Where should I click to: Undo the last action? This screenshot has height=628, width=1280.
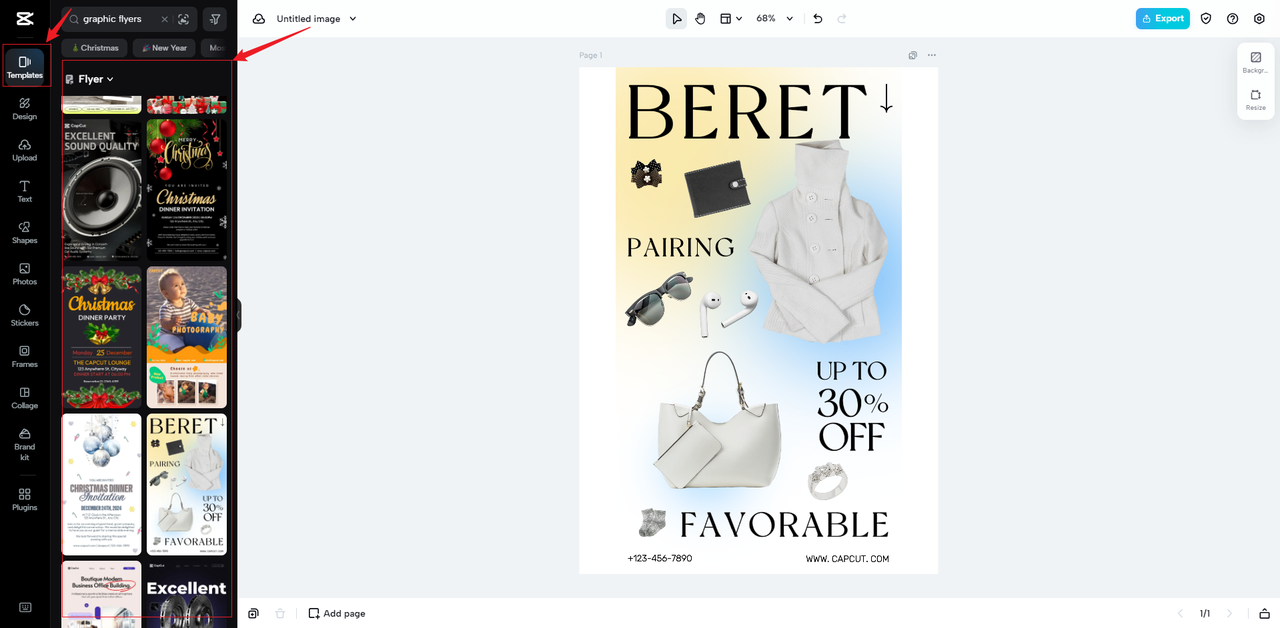pos(818,18)
